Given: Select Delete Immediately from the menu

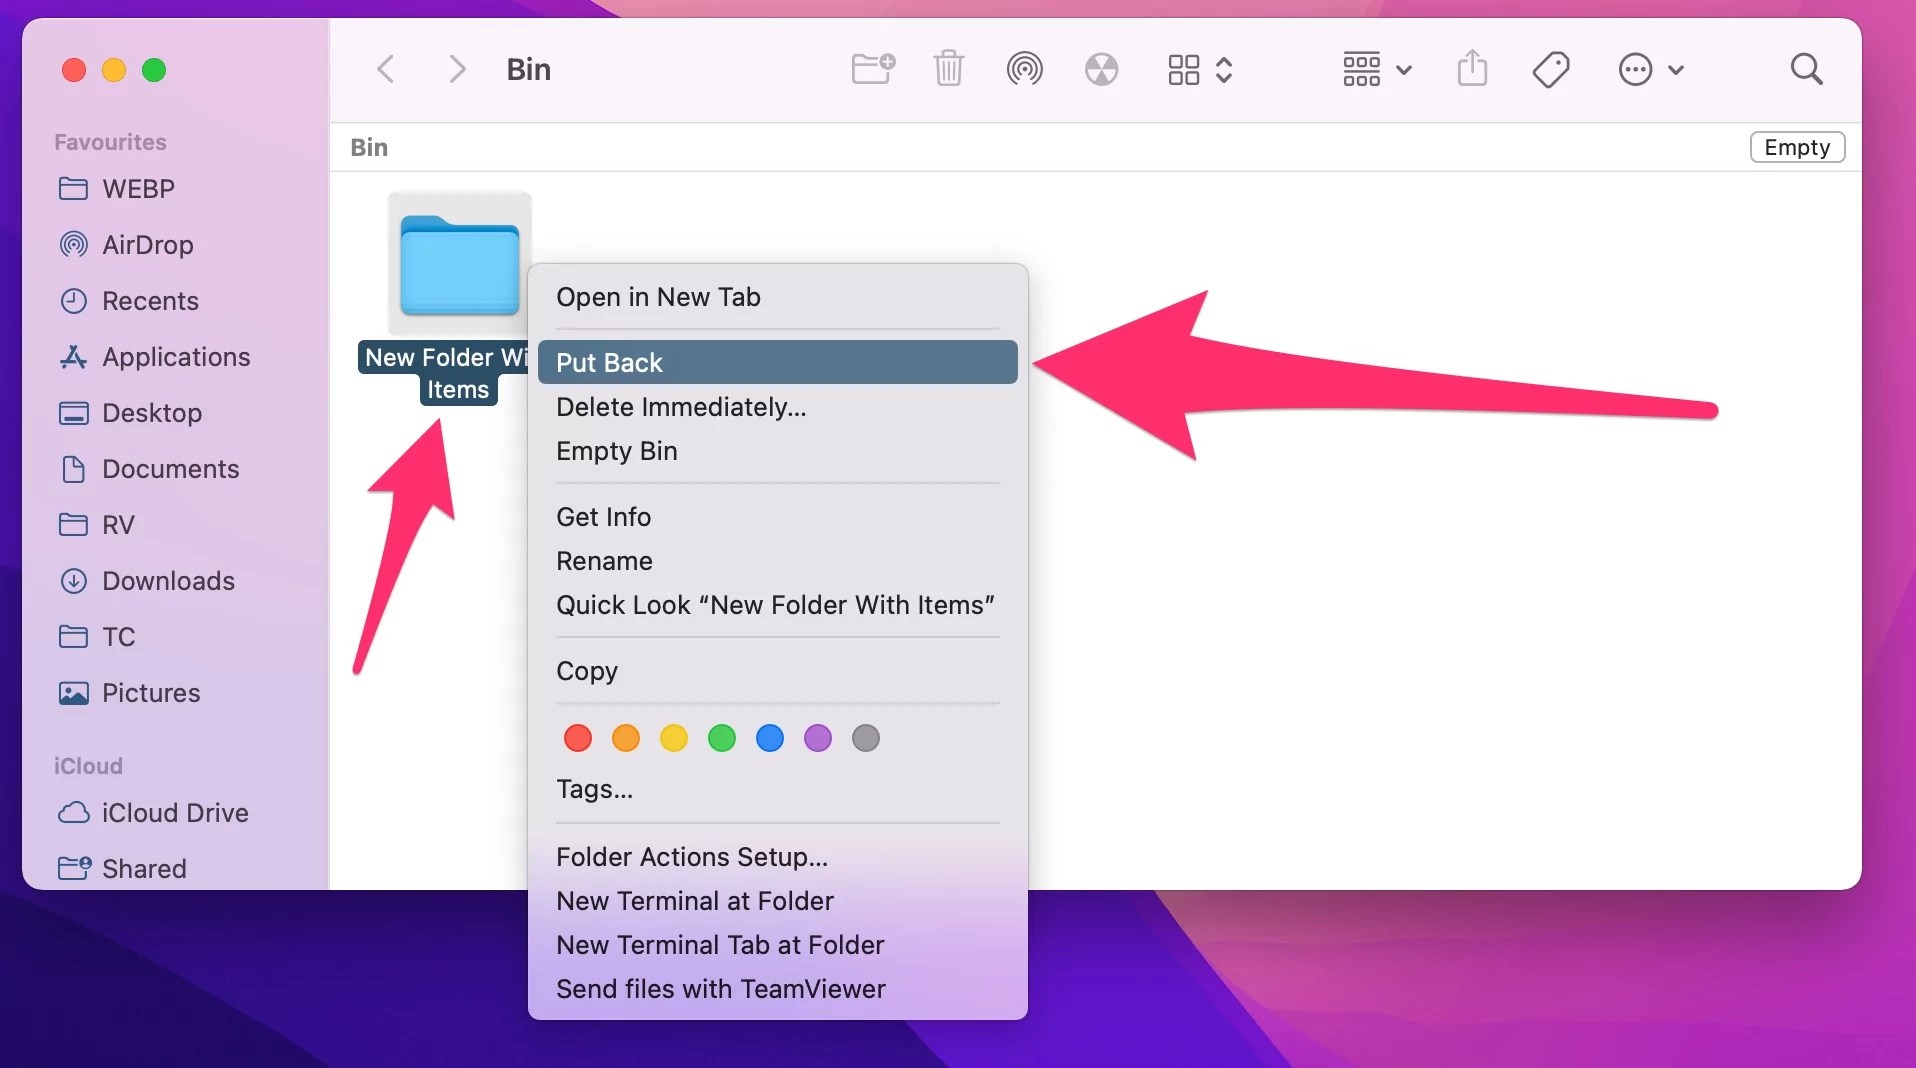Looking at the screenshot, I should (x=679, y=407).
